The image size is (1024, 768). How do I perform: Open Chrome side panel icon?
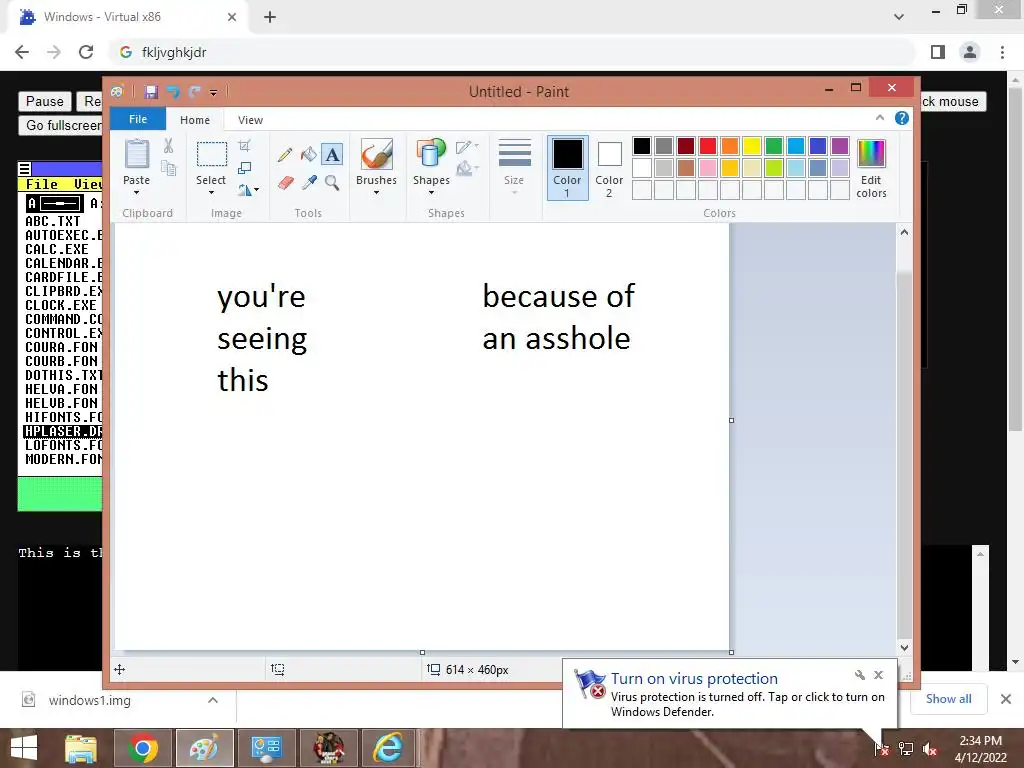(x=938, y=52)
